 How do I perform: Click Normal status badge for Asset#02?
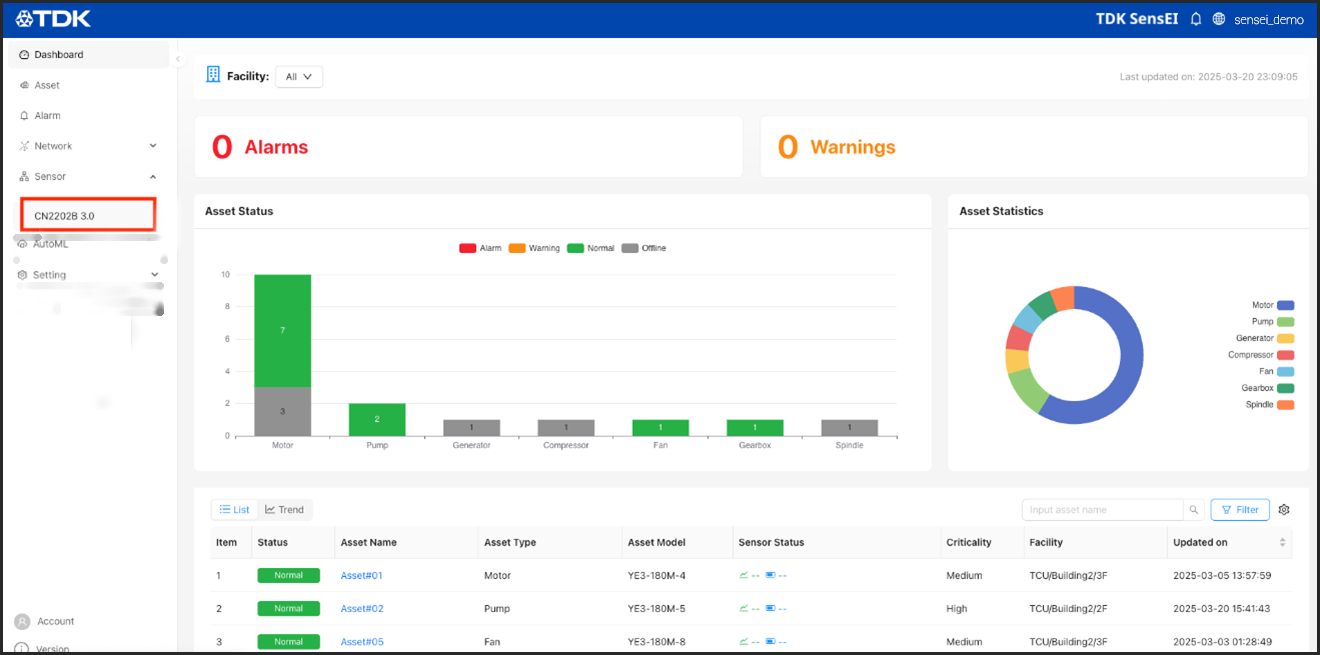[x=289, y=609]
